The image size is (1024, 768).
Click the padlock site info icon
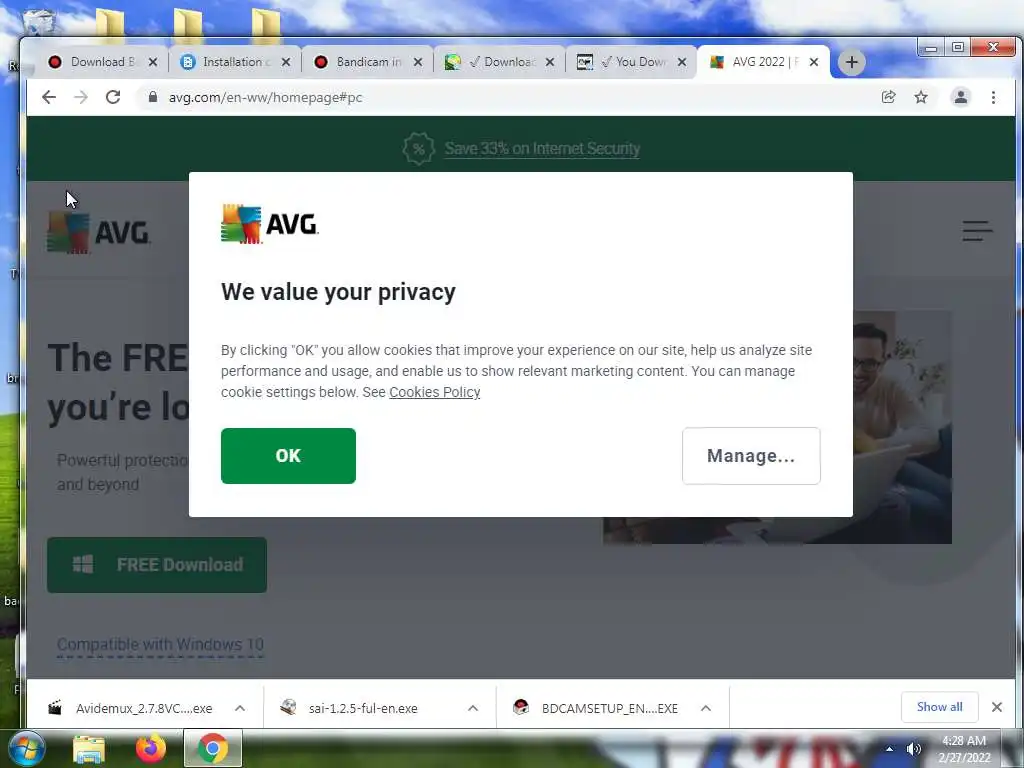pyautogui.click(x=153, y=97)
